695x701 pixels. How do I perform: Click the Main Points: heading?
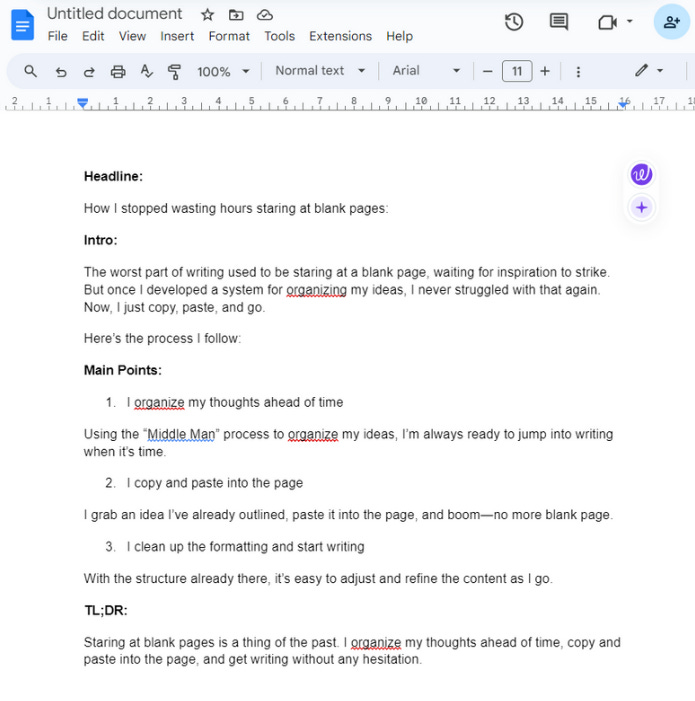tap(123, 370)
